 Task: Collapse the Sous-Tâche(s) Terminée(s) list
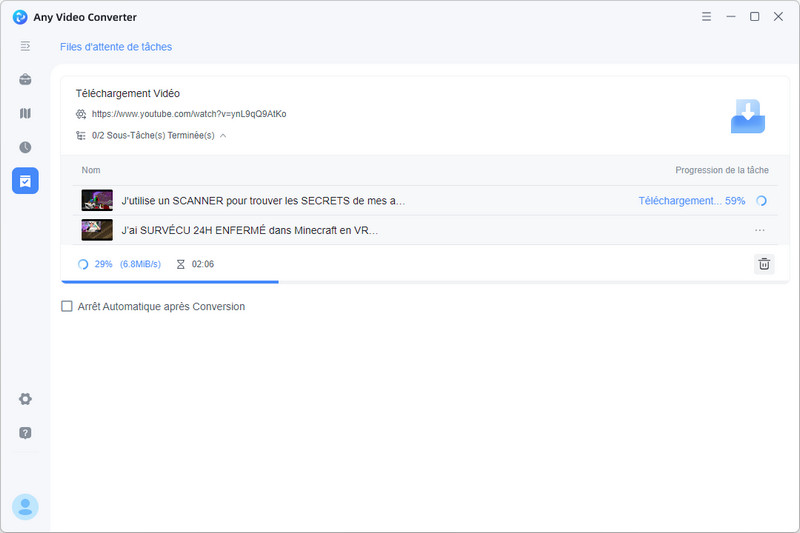coord(223,135)
